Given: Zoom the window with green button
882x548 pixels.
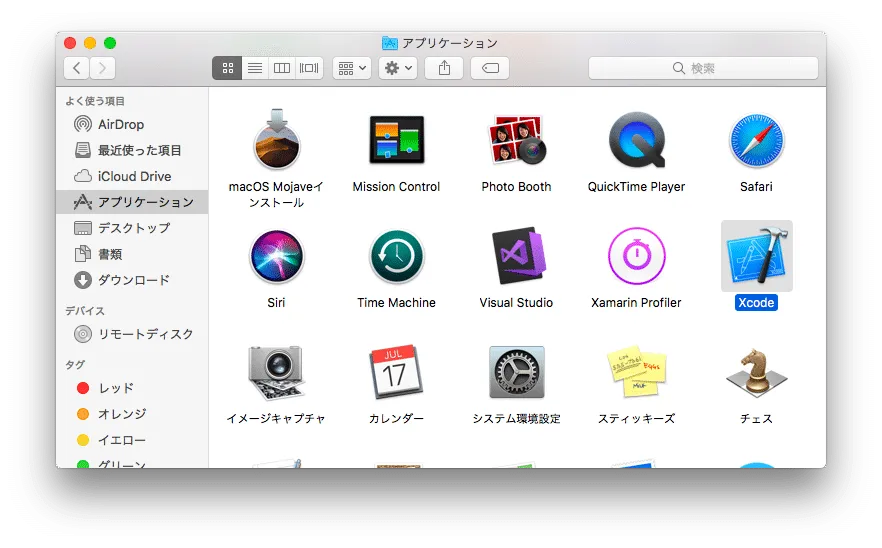Looking at the screenshot, I should (x=110, y=43).
